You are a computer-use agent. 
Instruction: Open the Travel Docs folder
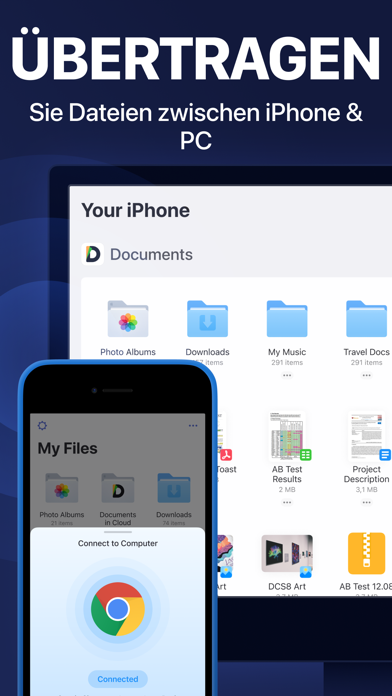366,319
